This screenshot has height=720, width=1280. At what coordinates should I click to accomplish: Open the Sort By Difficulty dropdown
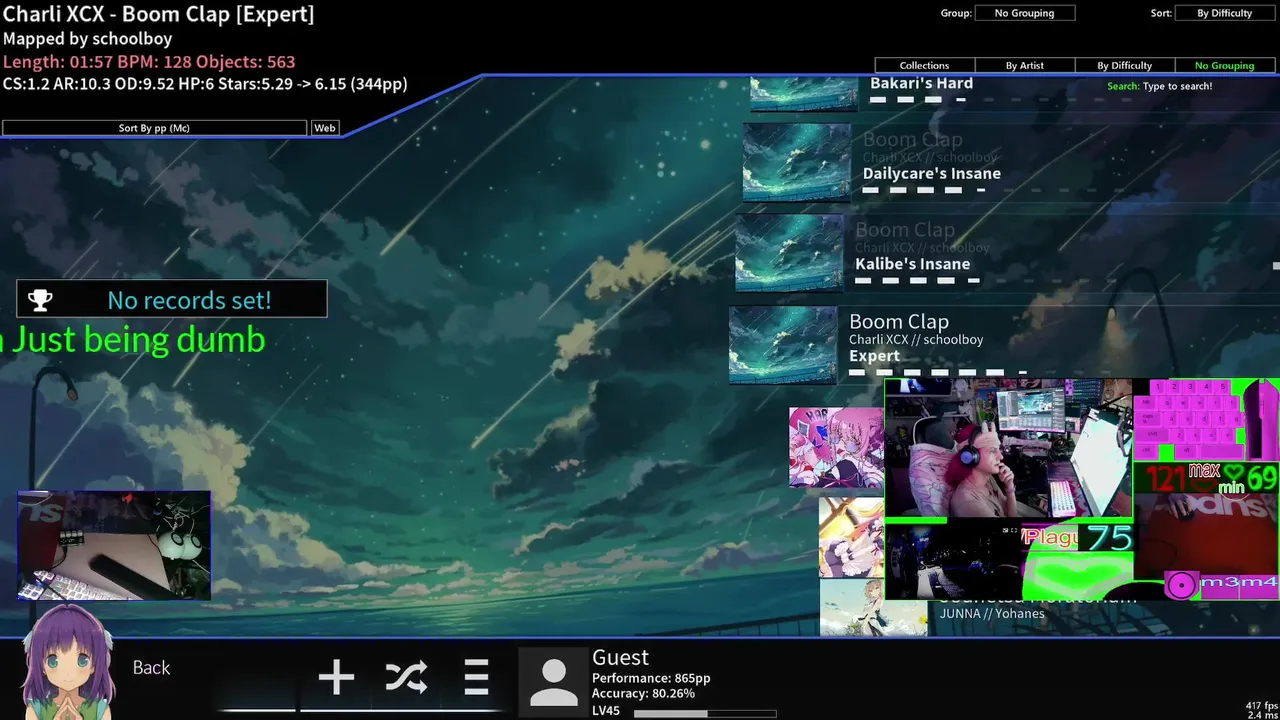[1224, 13]
